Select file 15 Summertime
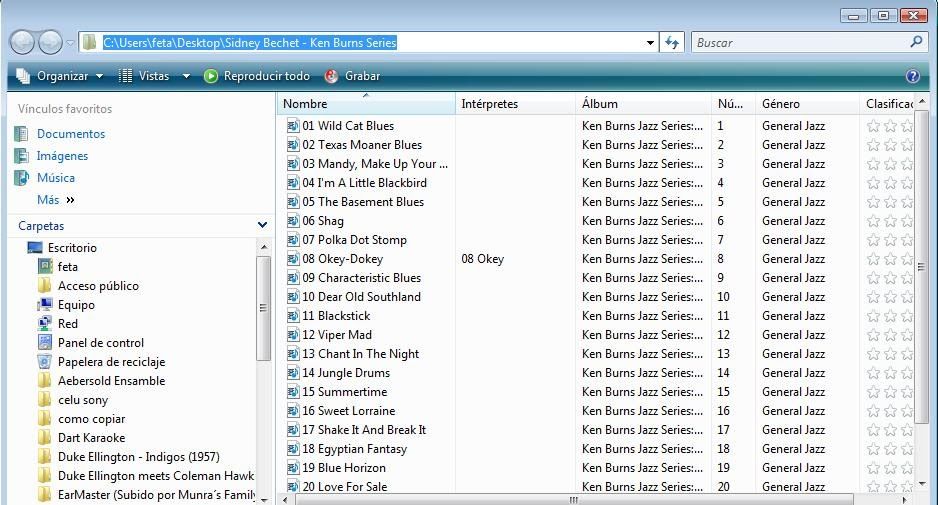 [x=345, y=392]
